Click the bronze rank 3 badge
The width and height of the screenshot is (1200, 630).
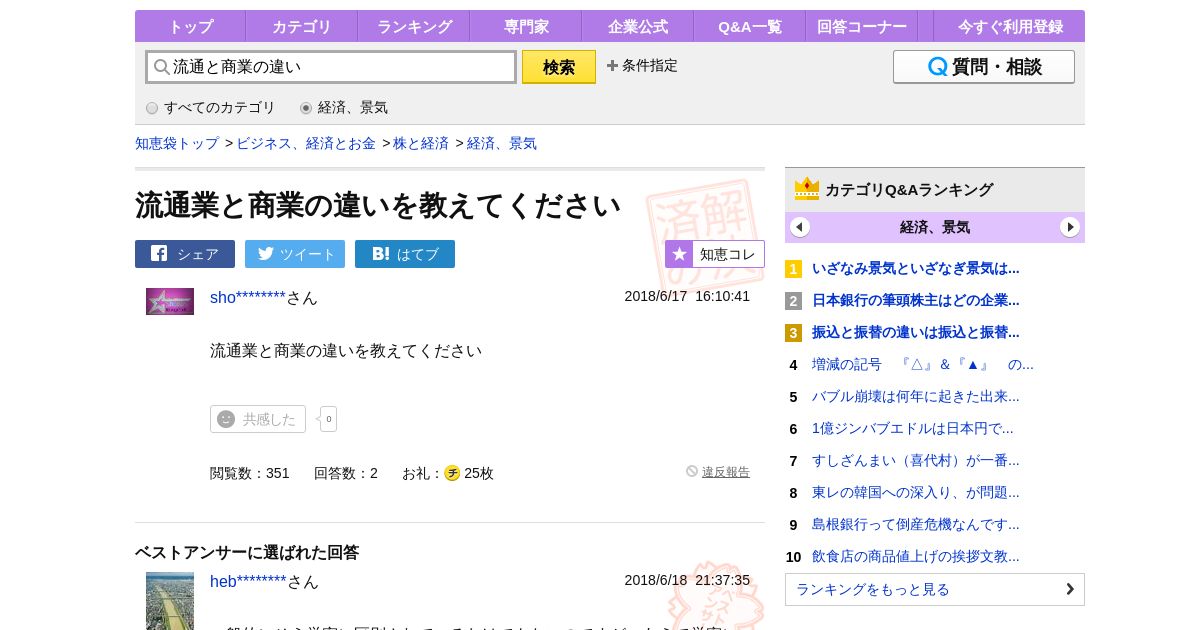point(793,333)
